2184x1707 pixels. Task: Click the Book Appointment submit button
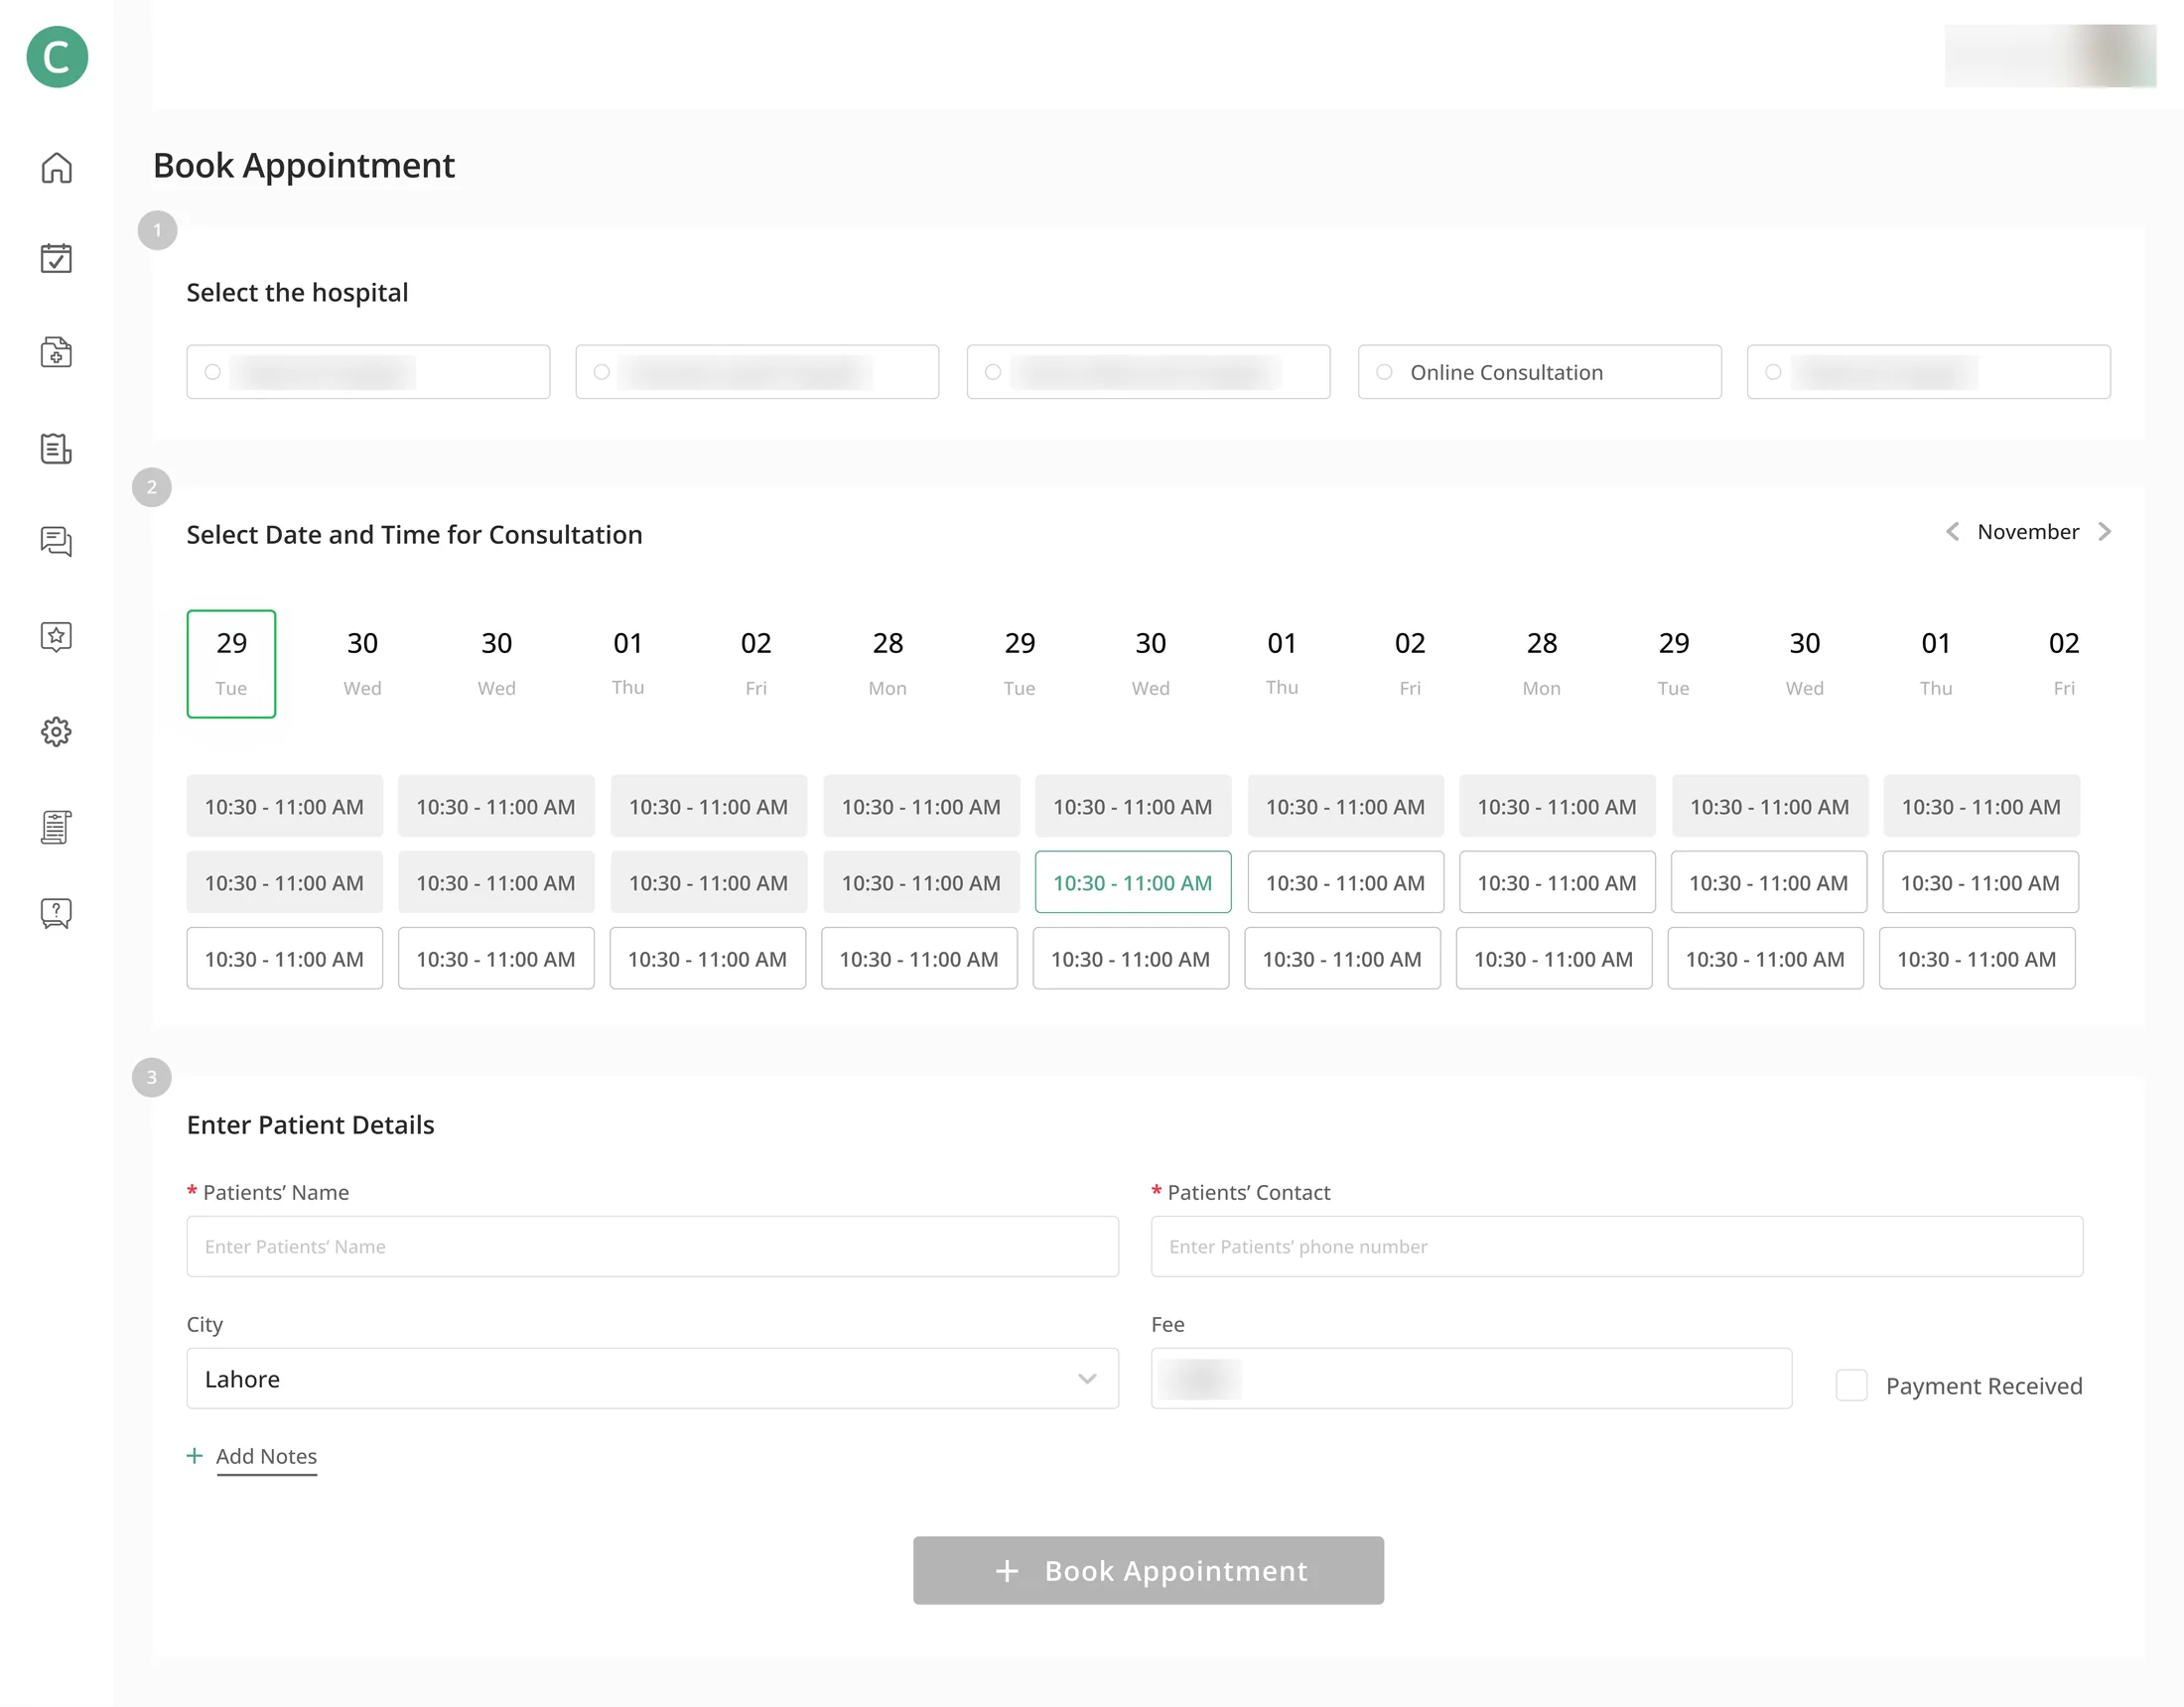[x=1148, y=1571]
